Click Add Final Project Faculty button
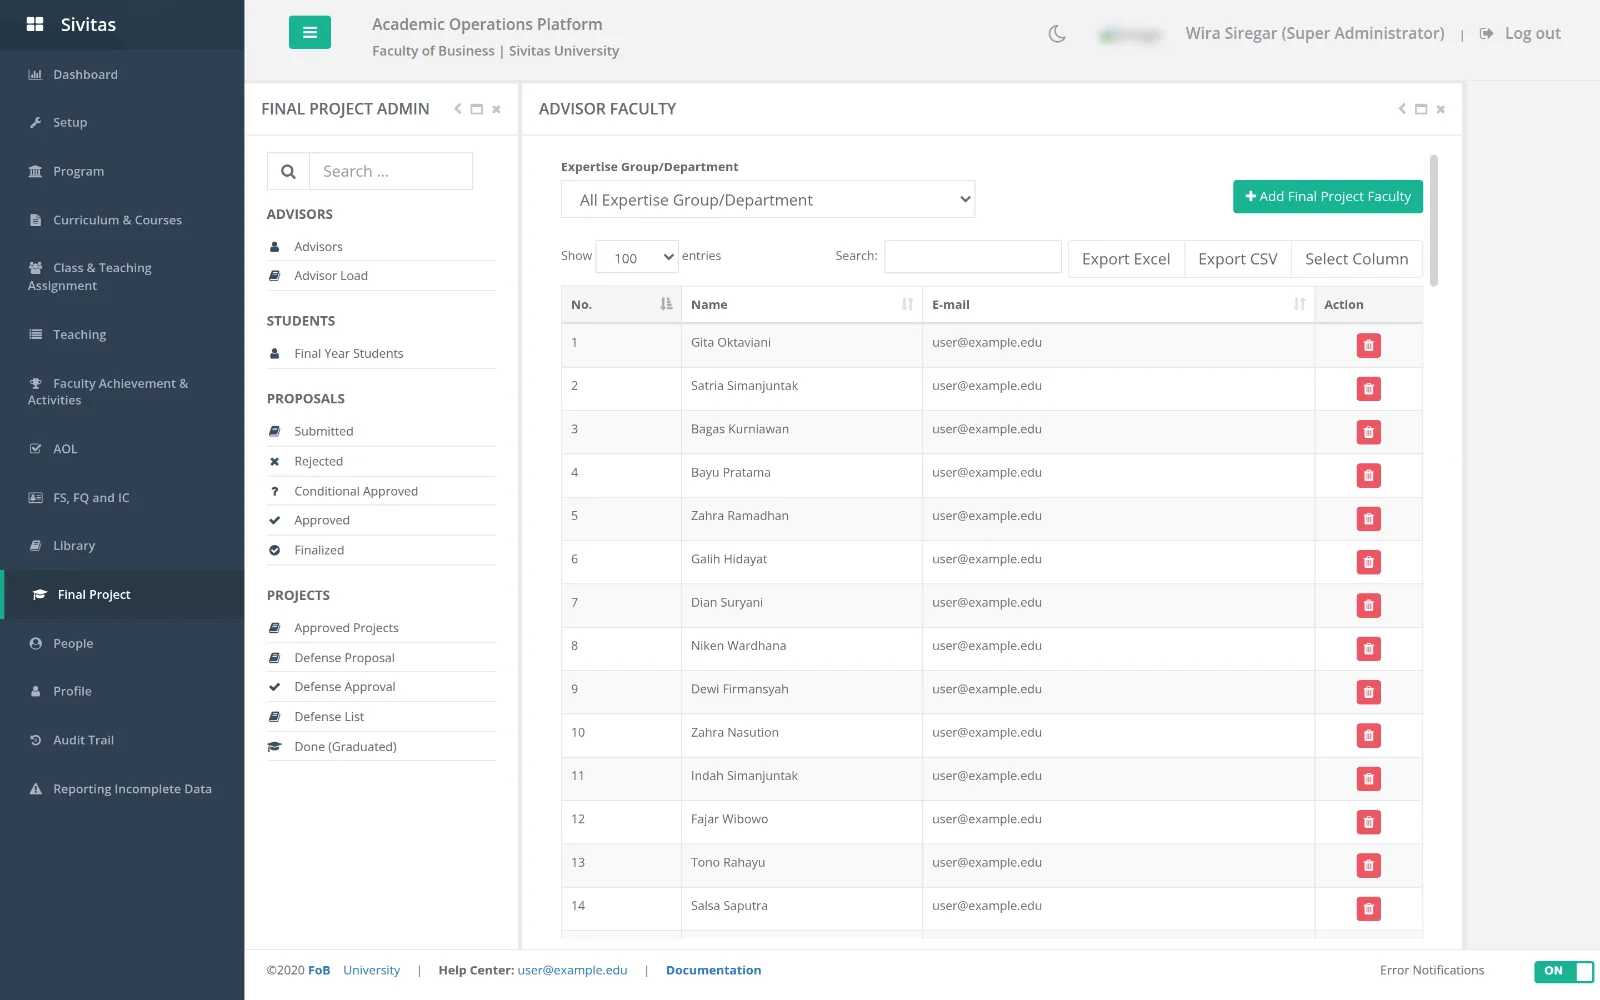This screenshot has height=1000, width=1600. pos(1328,197)
